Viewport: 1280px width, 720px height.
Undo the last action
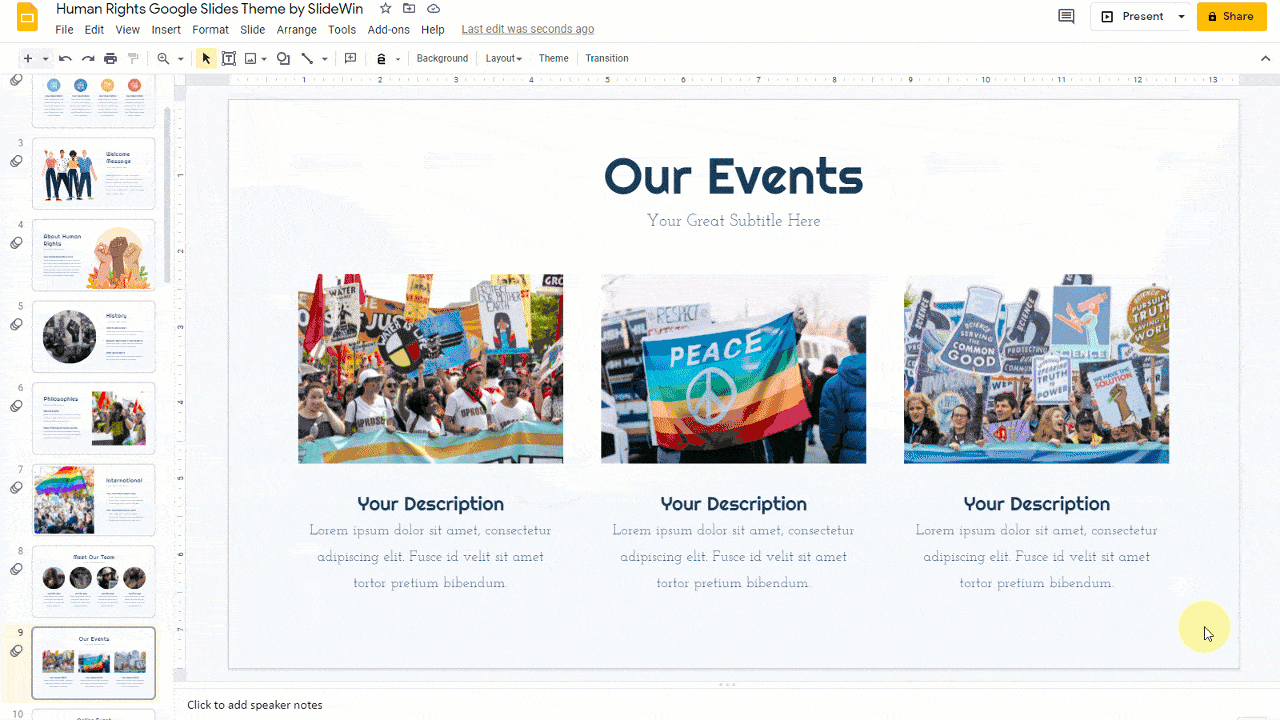(x=65, y=59)
